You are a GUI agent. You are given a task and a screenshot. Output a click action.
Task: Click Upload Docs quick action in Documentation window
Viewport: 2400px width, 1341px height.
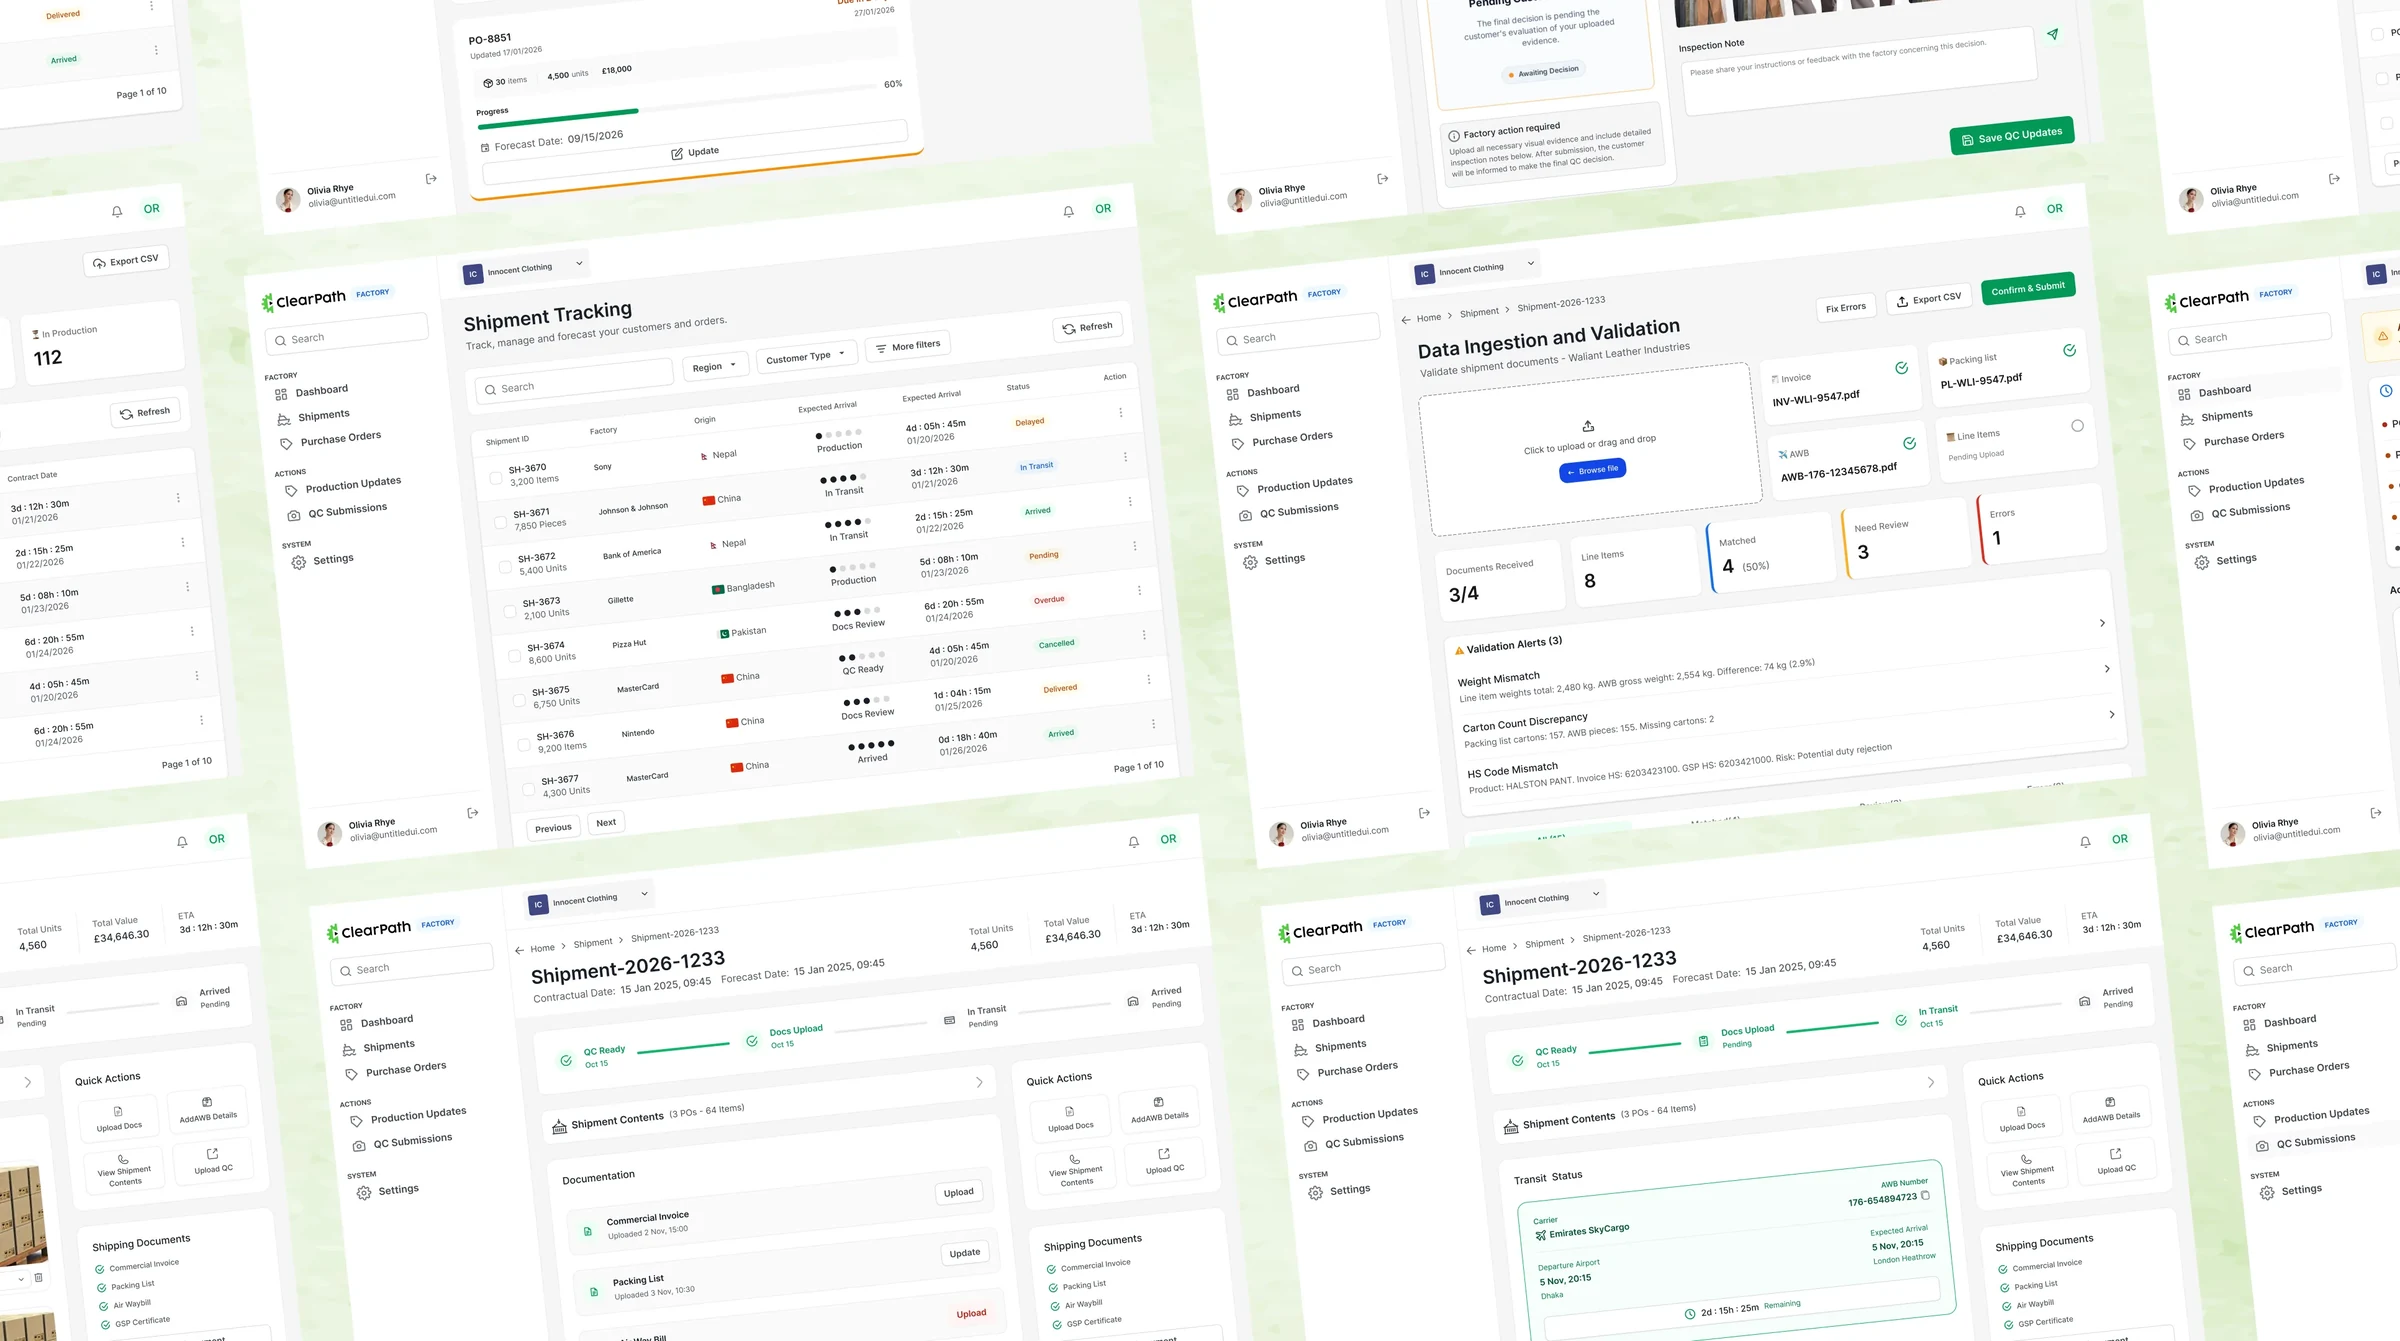click(x=1070, y=1119)
